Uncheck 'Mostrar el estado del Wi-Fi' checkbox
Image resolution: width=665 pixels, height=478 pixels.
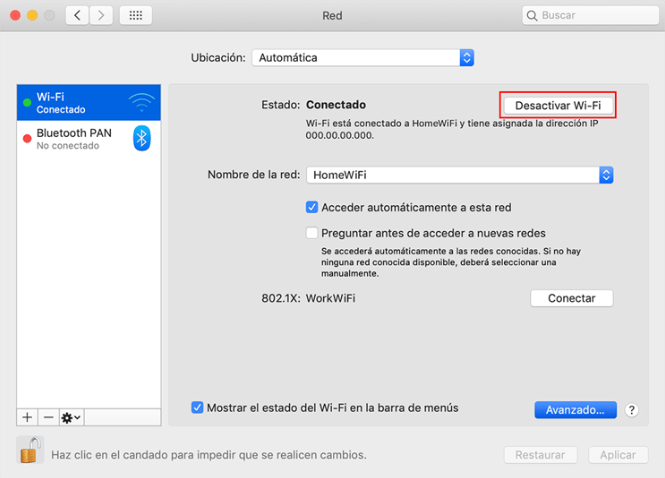pyautogui.click(x=197, y=408)
